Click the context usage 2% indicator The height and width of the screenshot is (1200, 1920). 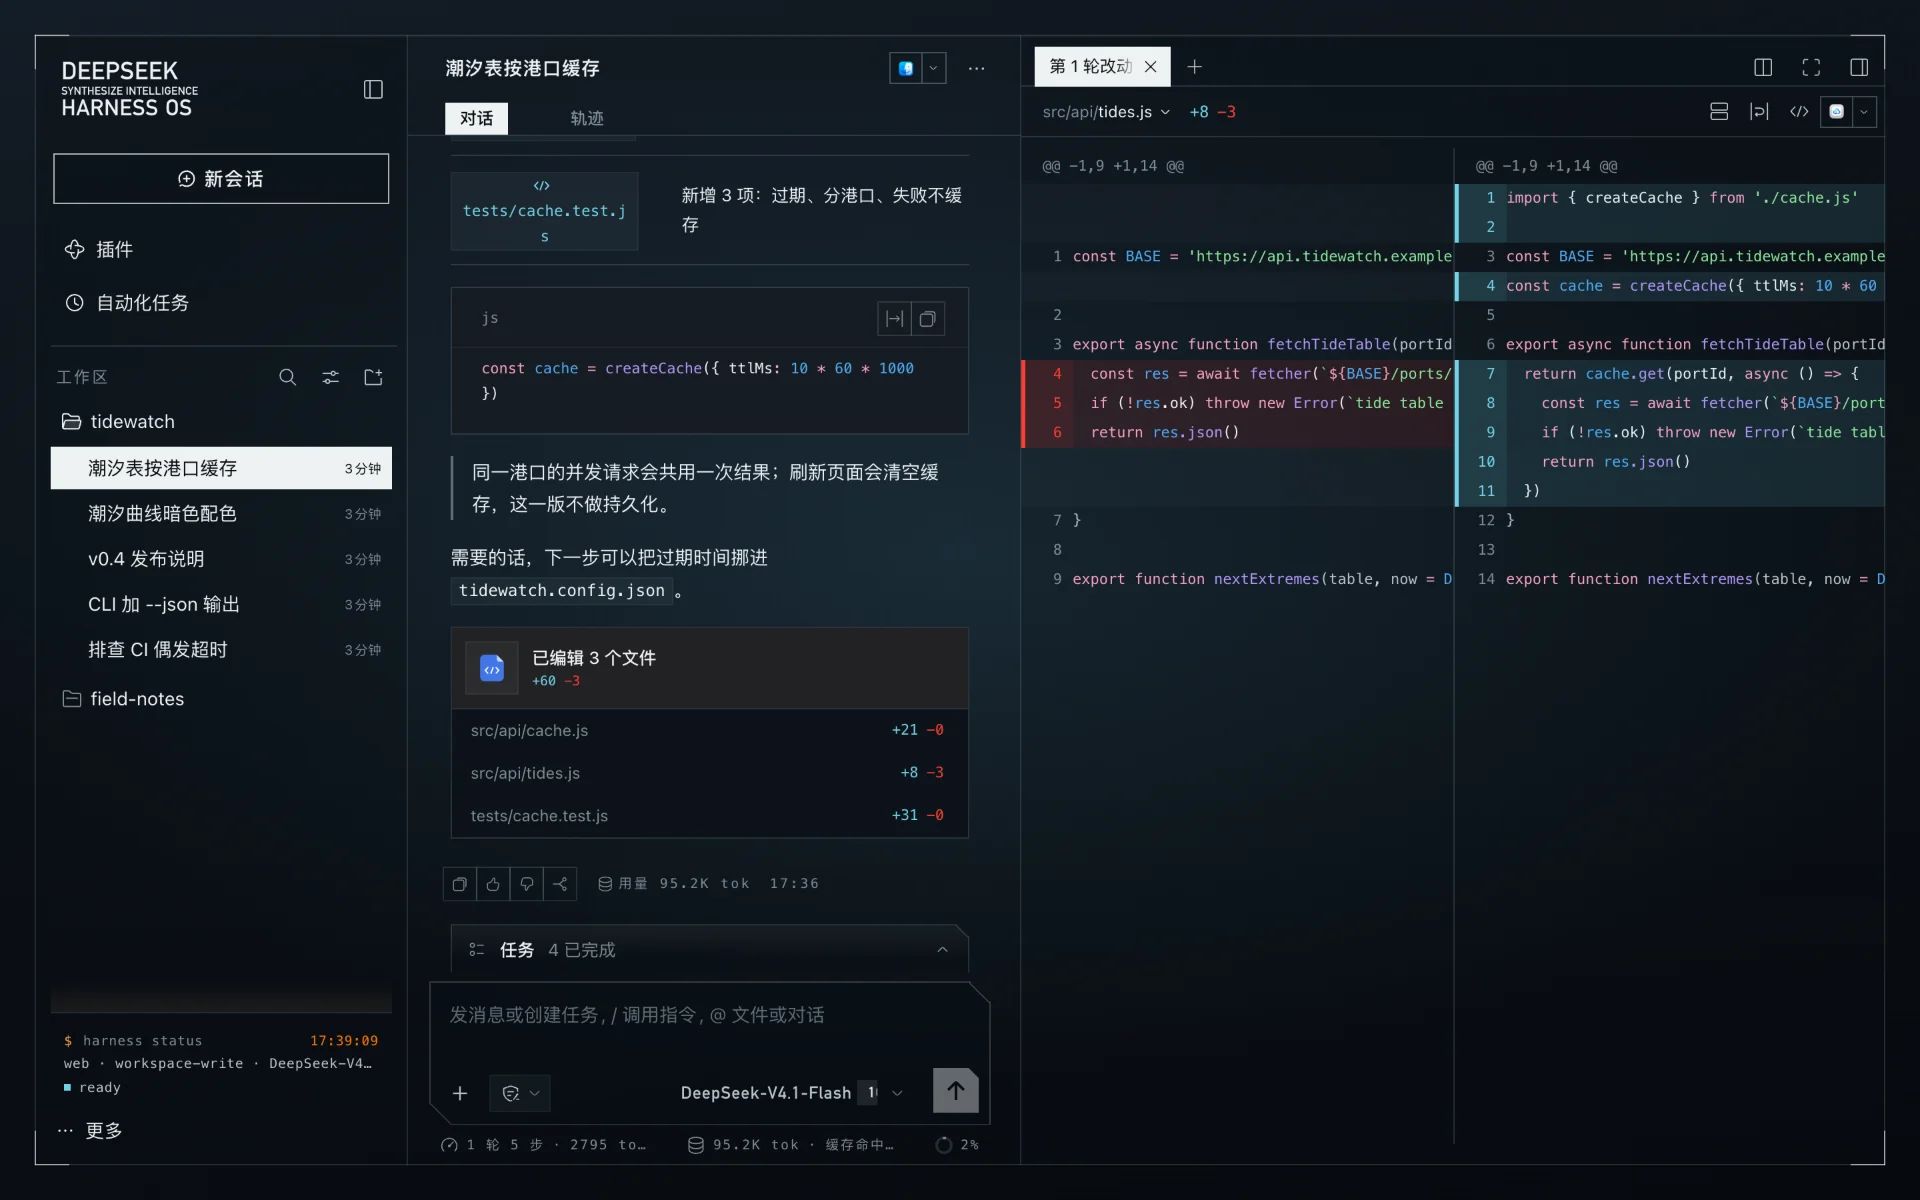coord(957,1145)
